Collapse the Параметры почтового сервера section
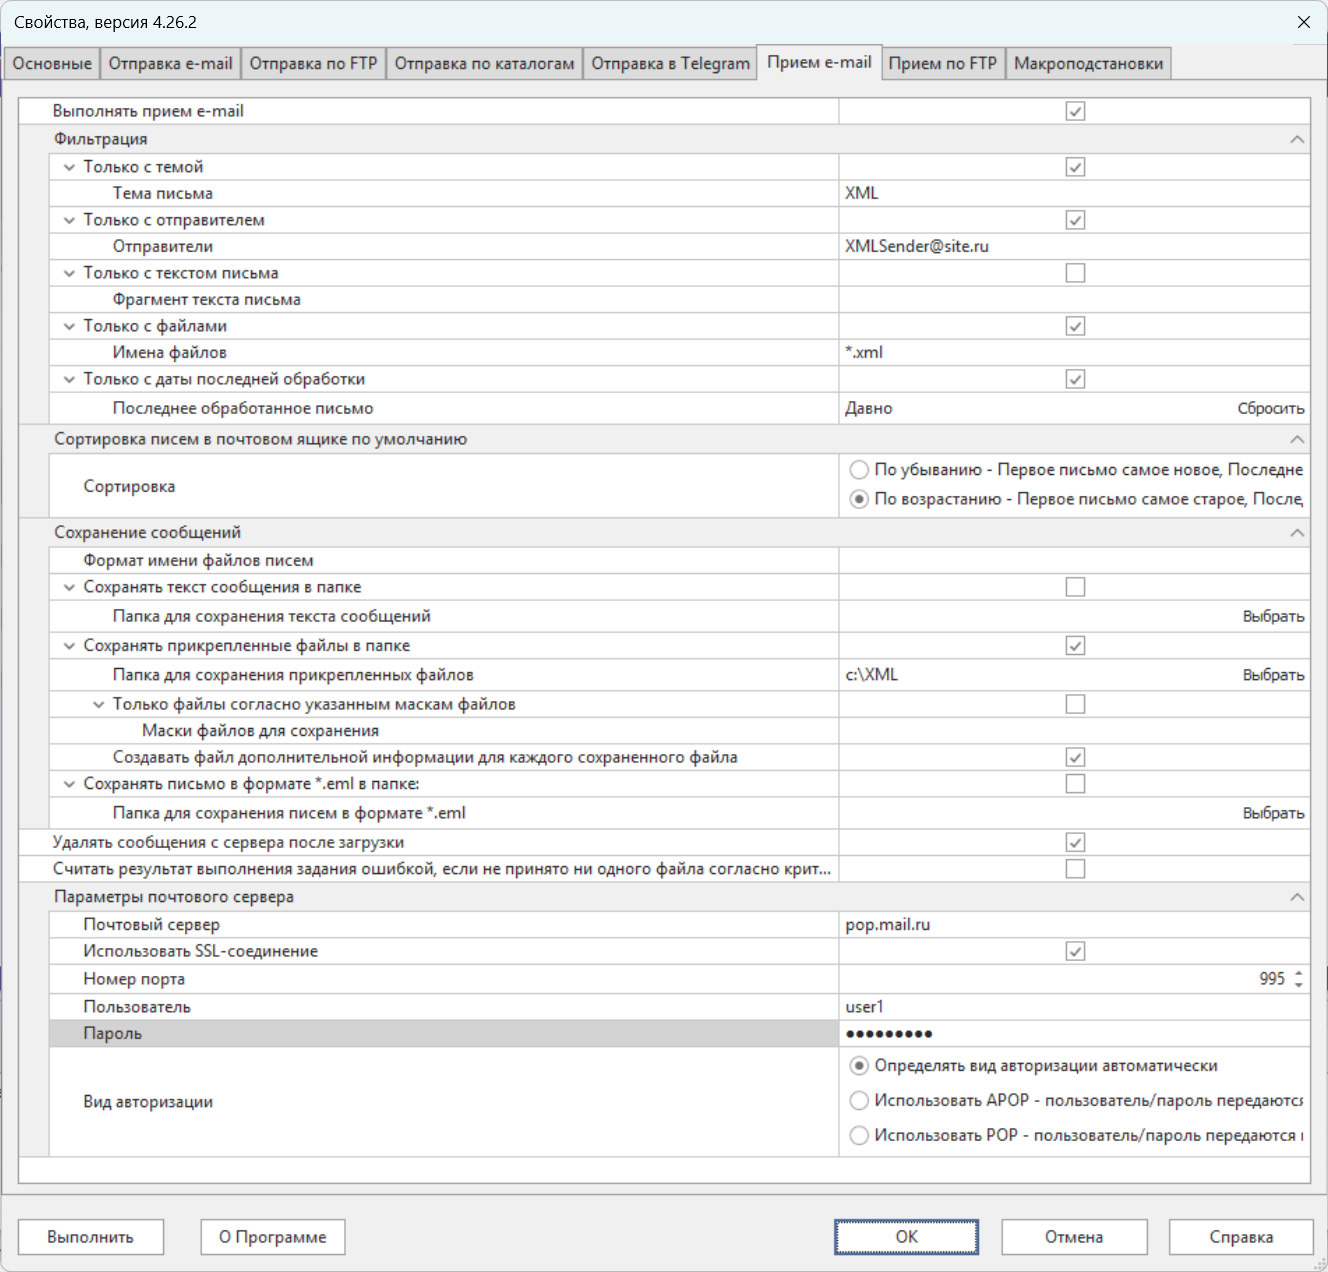Viewport: 1328px width, 1272px height. 1297,897
